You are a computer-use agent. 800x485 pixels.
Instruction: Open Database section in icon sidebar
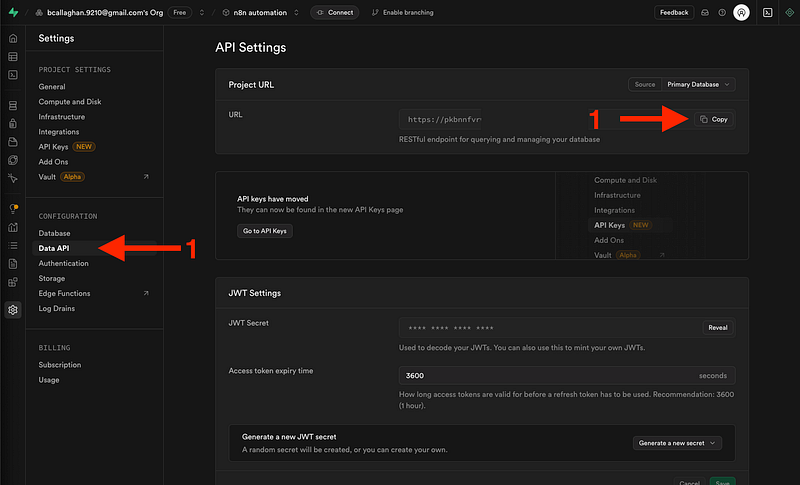pos(12,105)
